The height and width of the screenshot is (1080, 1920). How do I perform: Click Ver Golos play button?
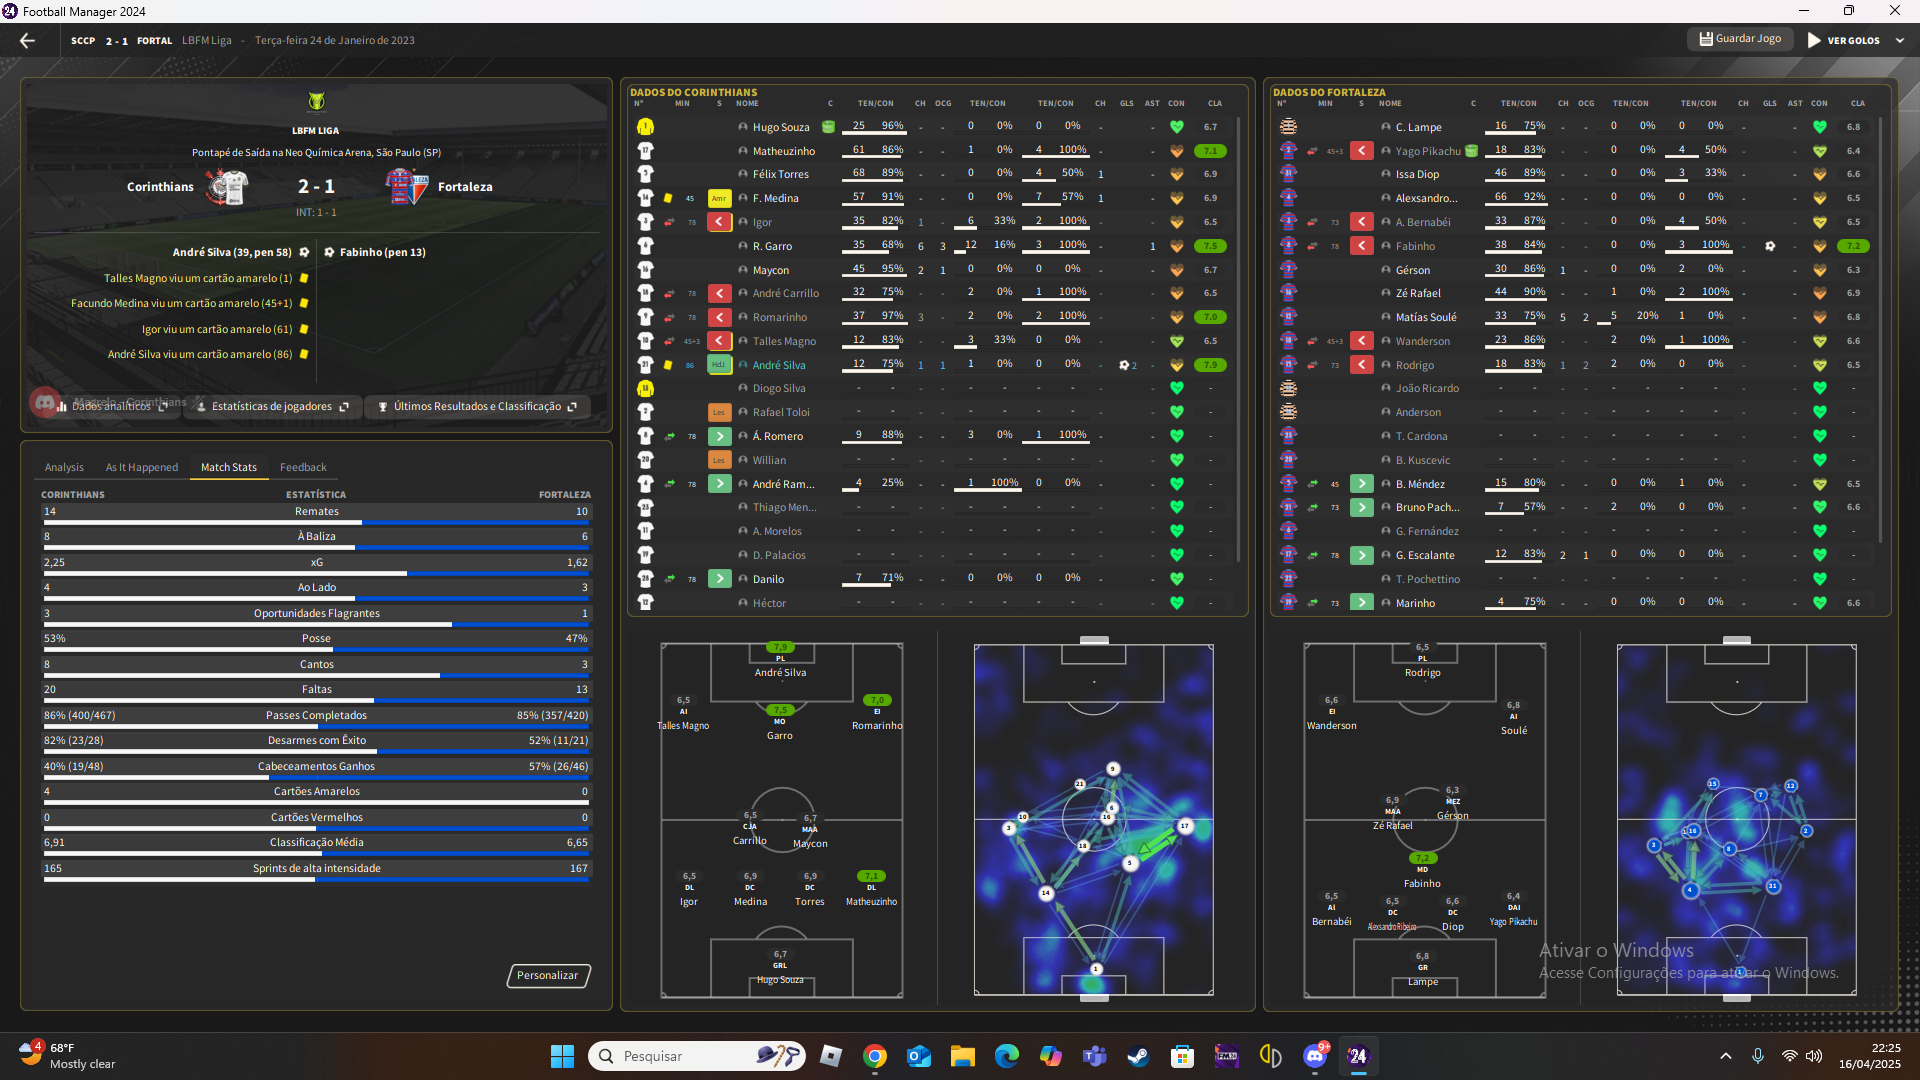point(1843,41)
